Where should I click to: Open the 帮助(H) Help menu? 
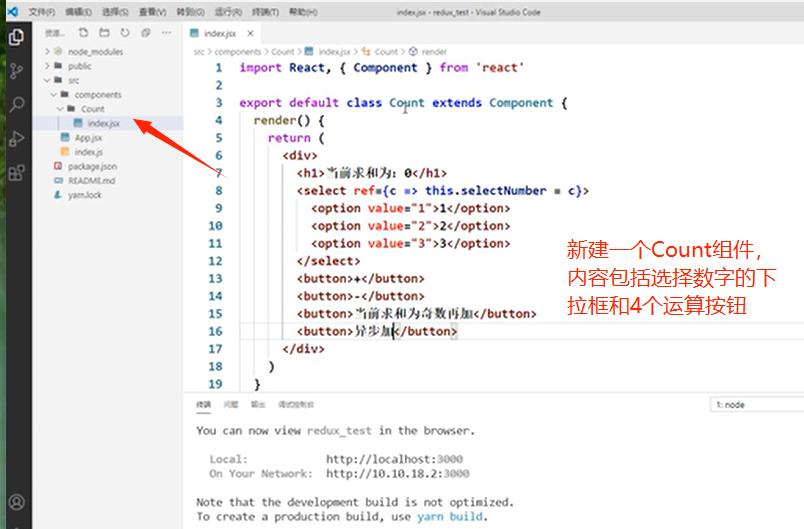coord(303,12)
